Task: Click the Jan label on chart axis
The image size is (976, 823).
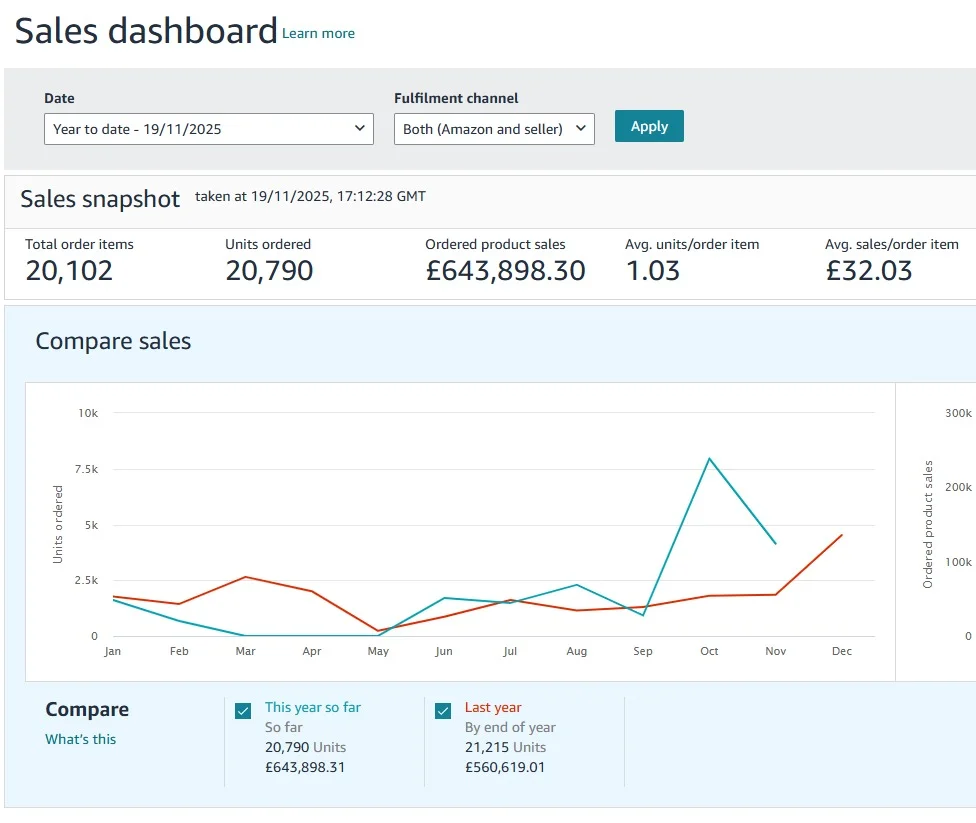Action: pos(113,651)
